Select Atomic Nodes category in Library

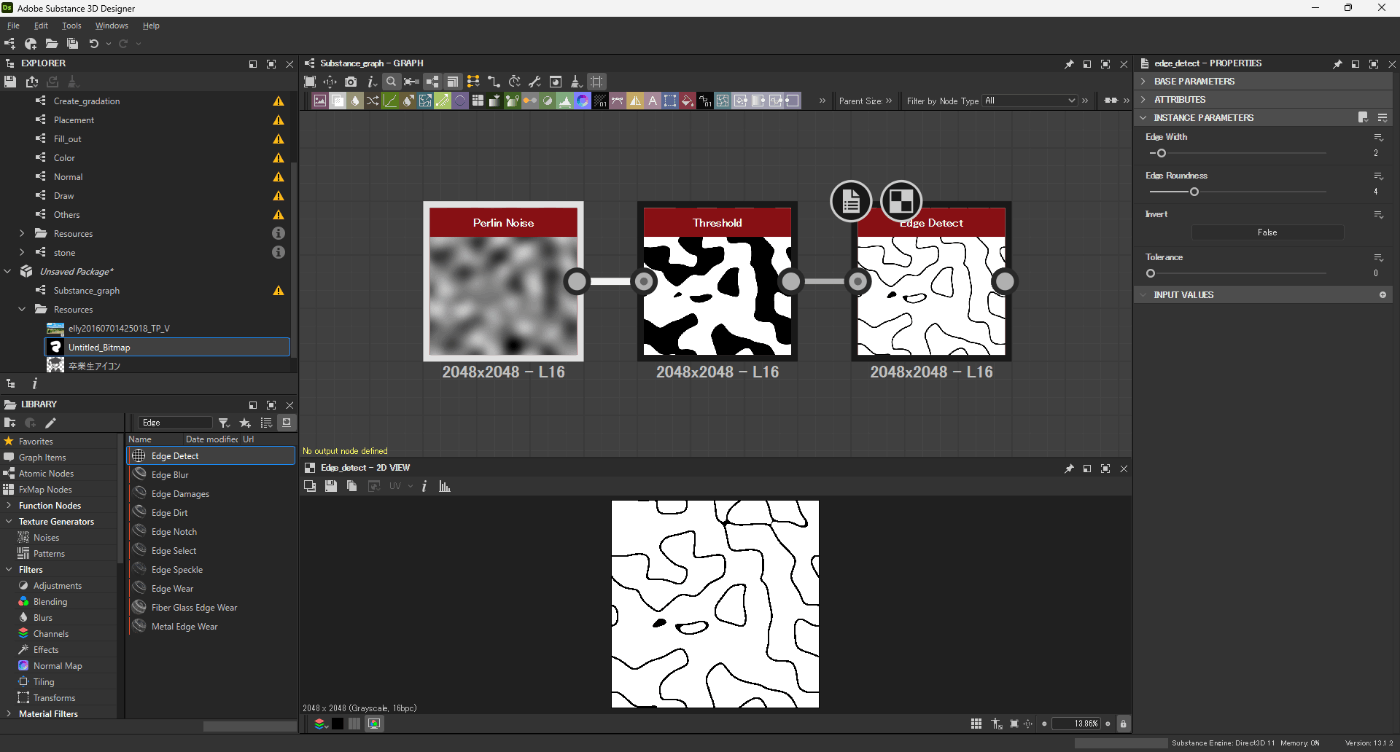click(x=46, y=474)
